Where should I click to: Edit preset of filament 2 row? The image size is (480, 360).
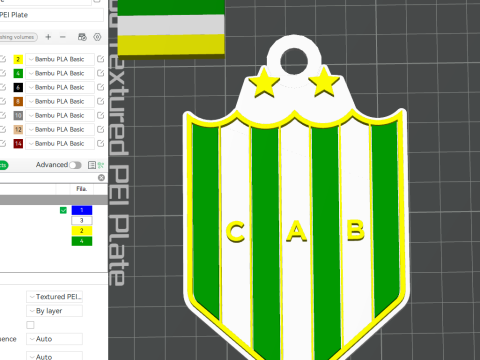point(100,59)
